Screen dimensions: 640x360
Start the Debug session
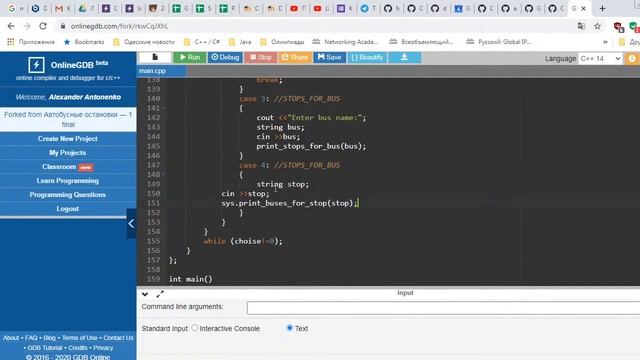tap(225, 57)
